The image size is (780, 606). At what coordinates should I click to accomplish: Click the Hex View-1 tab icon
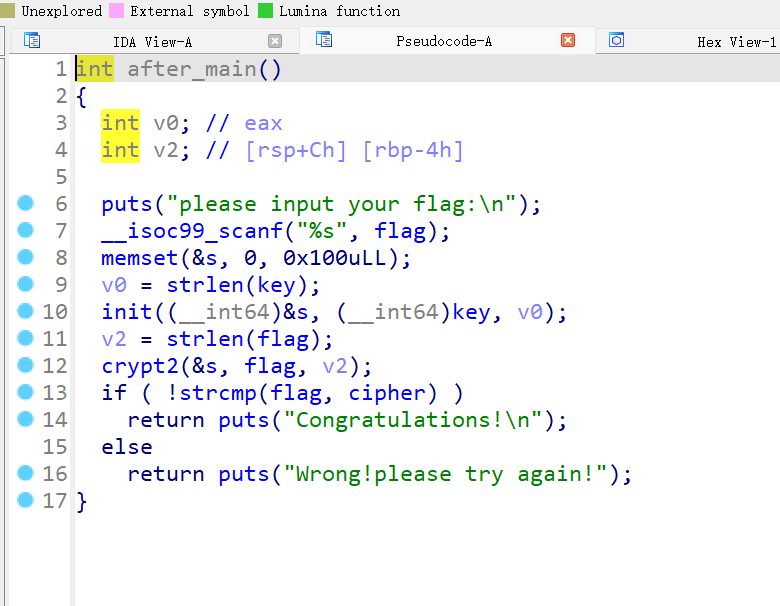coord(616,39)
